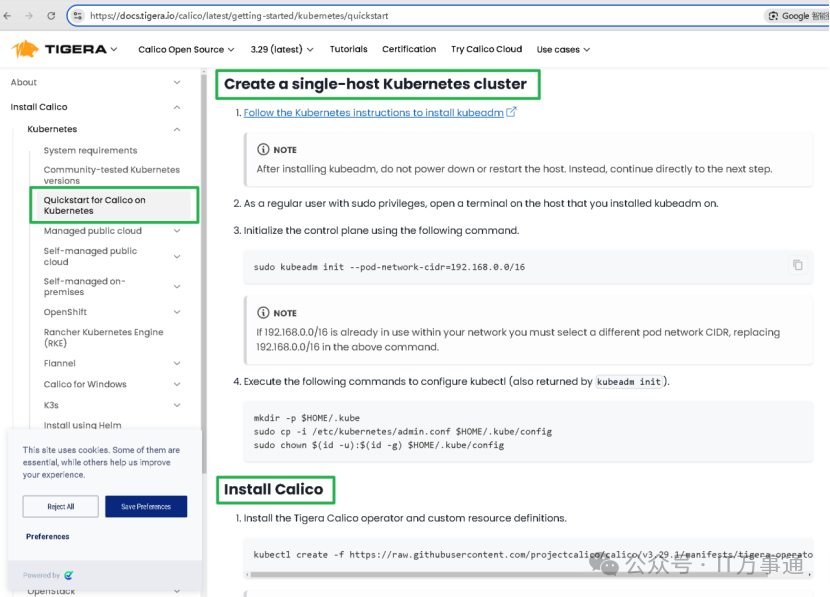Click the browser back arrow
Viewport: 830px width, 597px height.
7,16
